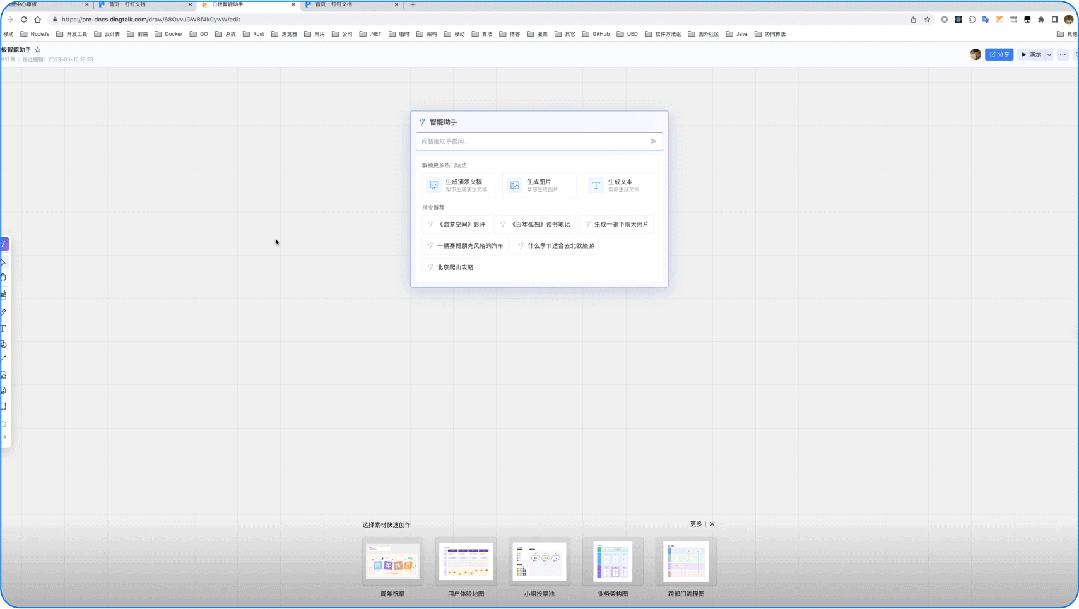This screenshot has height=609, width=1079.
Task: Click the blue share button
Action: click(998, 54)
